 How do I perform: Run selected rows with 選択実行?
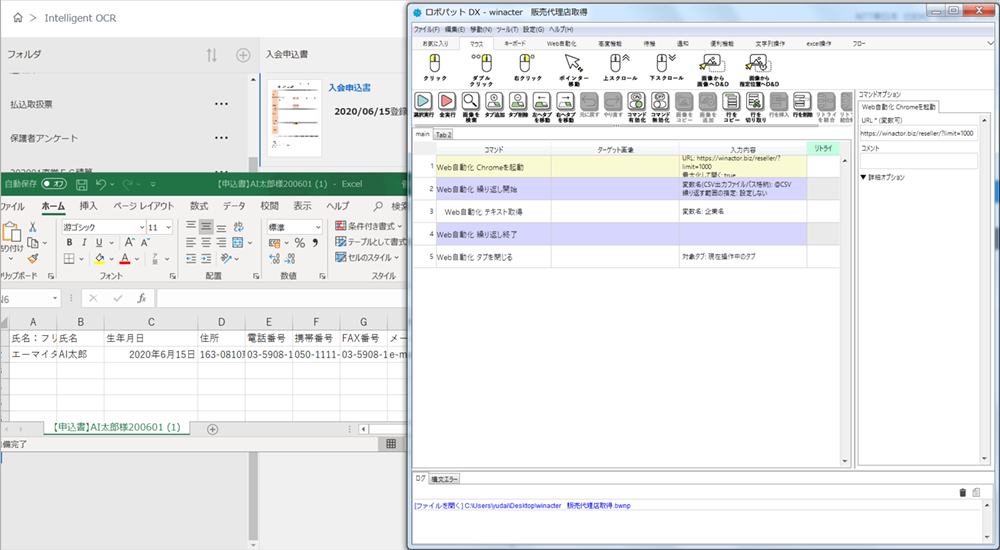click(x=423, y=105)
